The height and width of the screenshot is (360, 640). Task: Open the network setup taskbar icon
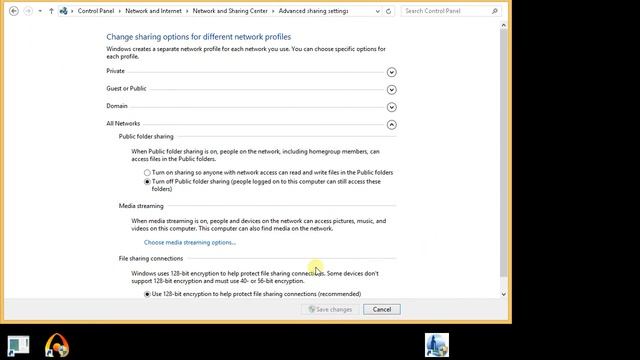[437, 345]
